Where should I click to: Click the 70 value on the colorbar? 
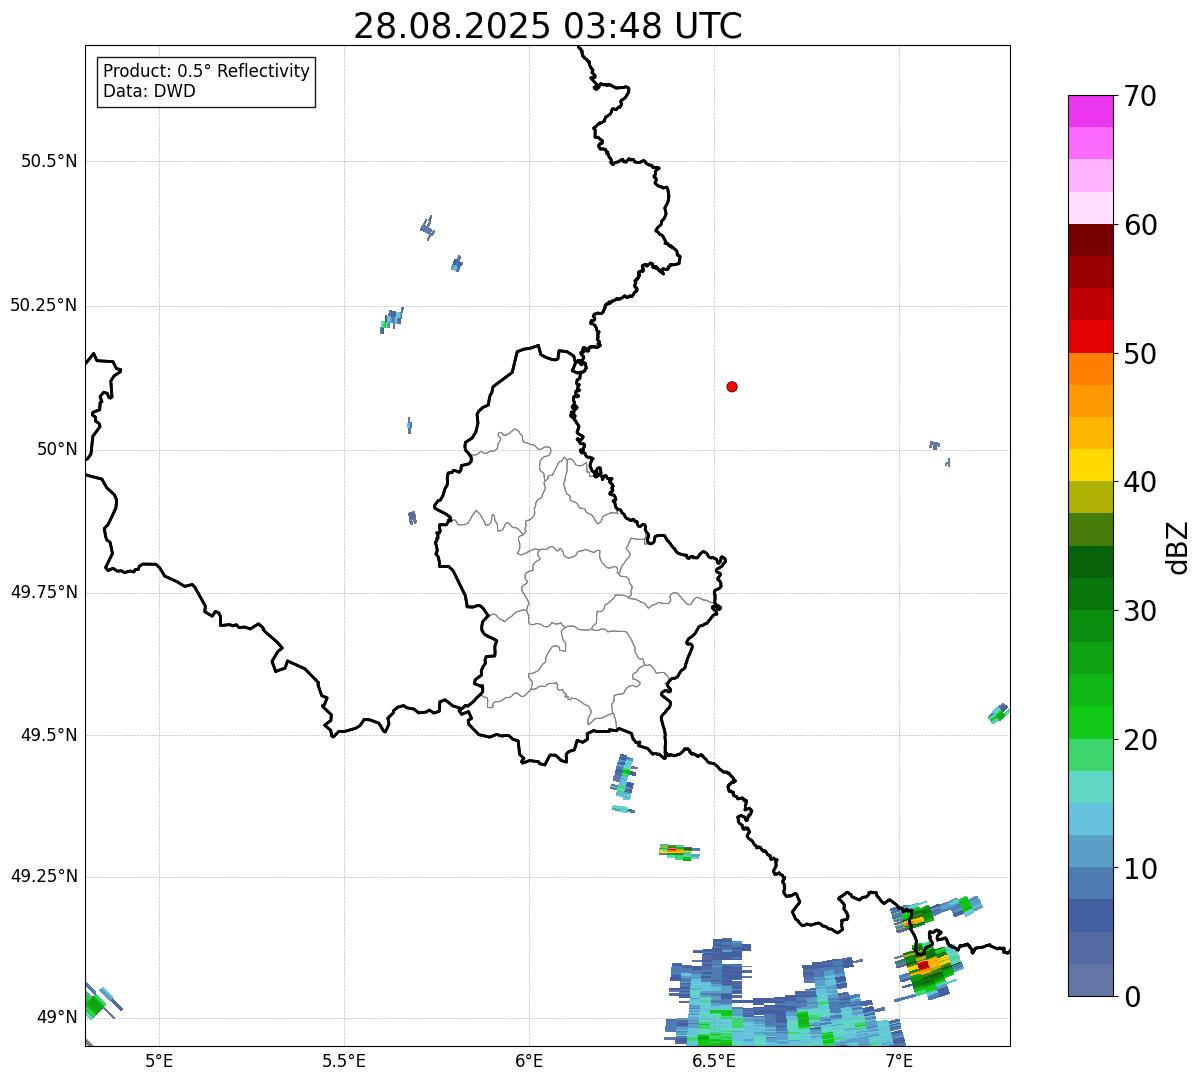(x=1140, y=96)
